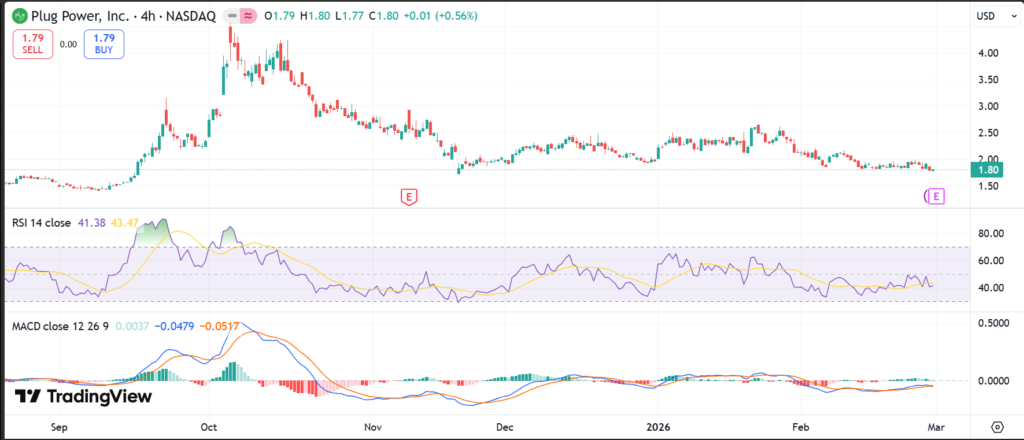Click the Oct label on the time axis
Viewport: 1024px width, 440px height.
(x=210, y=426)
